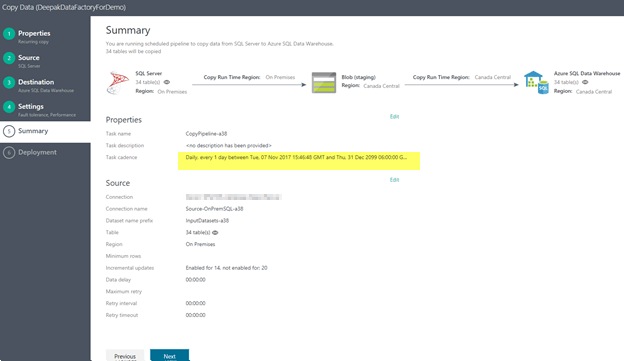Viewport: 624px width, 361px height.
Task: Click step 4 green circle icon
Action: [x=9, y=107]
